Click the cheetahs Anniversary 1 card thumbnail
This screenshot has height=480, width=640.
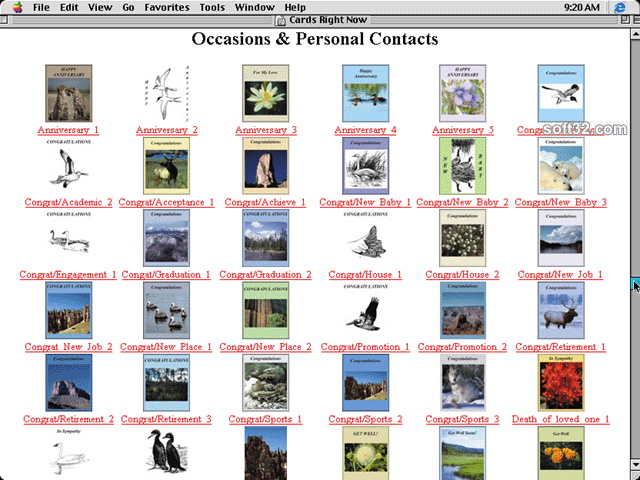coord(69,93)
